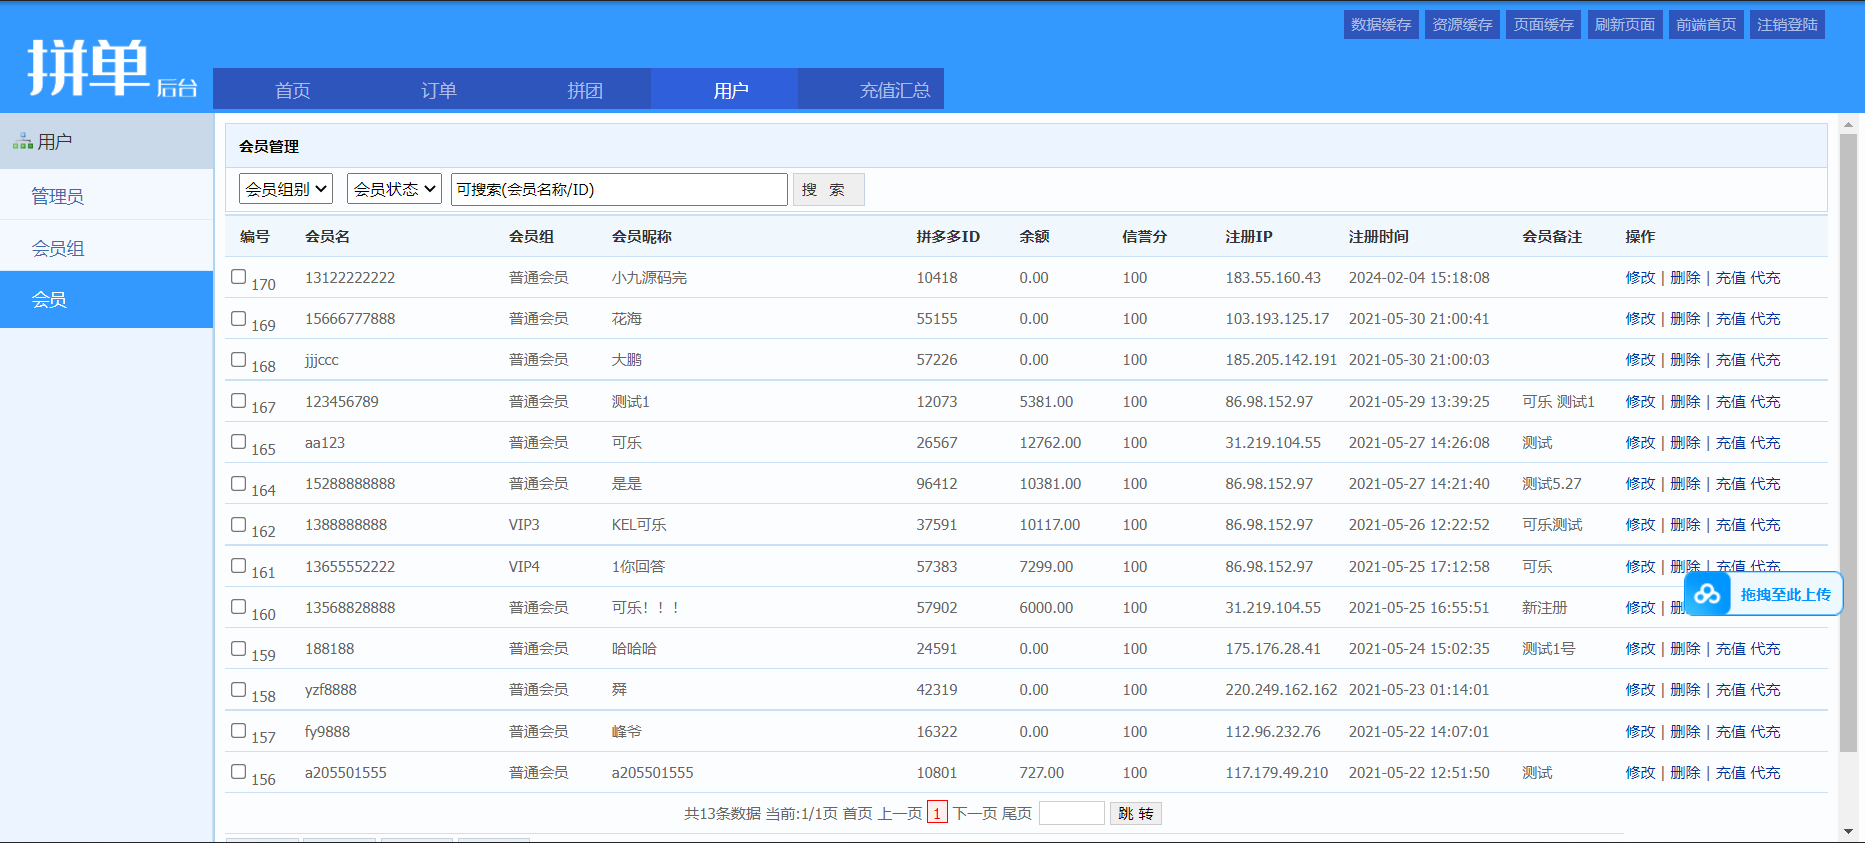Click the 跳 转 page jump button

point(1136,814)
